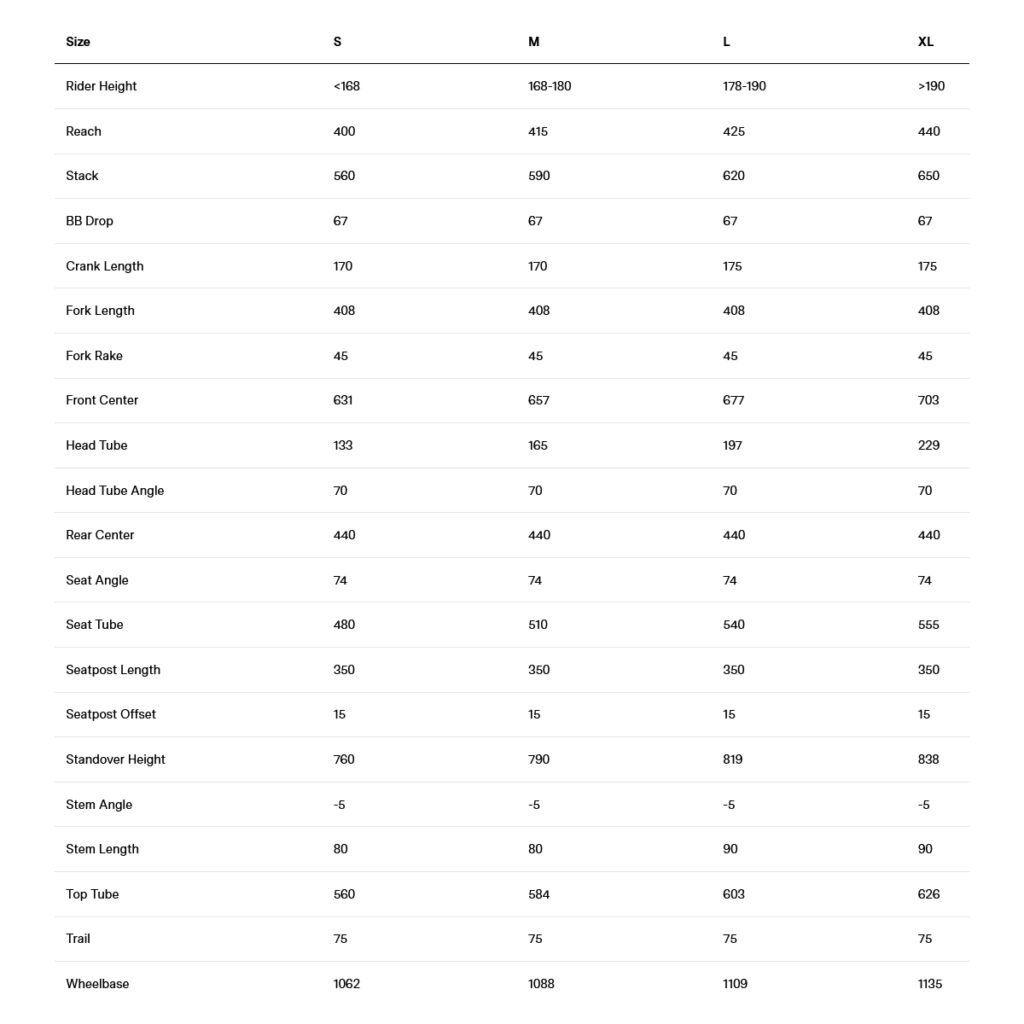Select the M size column header
The width and height of the screenshot is (1024, 1024).
[534, 42]
